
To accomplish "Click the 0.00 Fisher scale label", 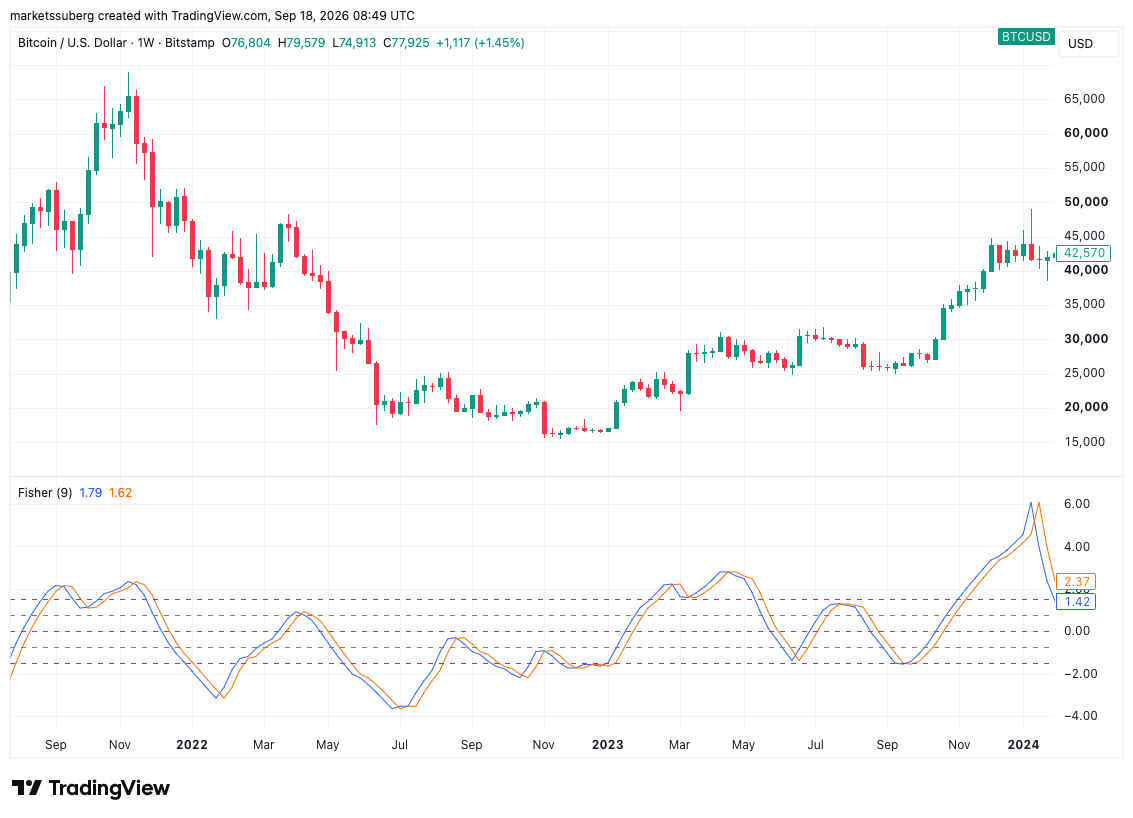I will click(1077, 631).
